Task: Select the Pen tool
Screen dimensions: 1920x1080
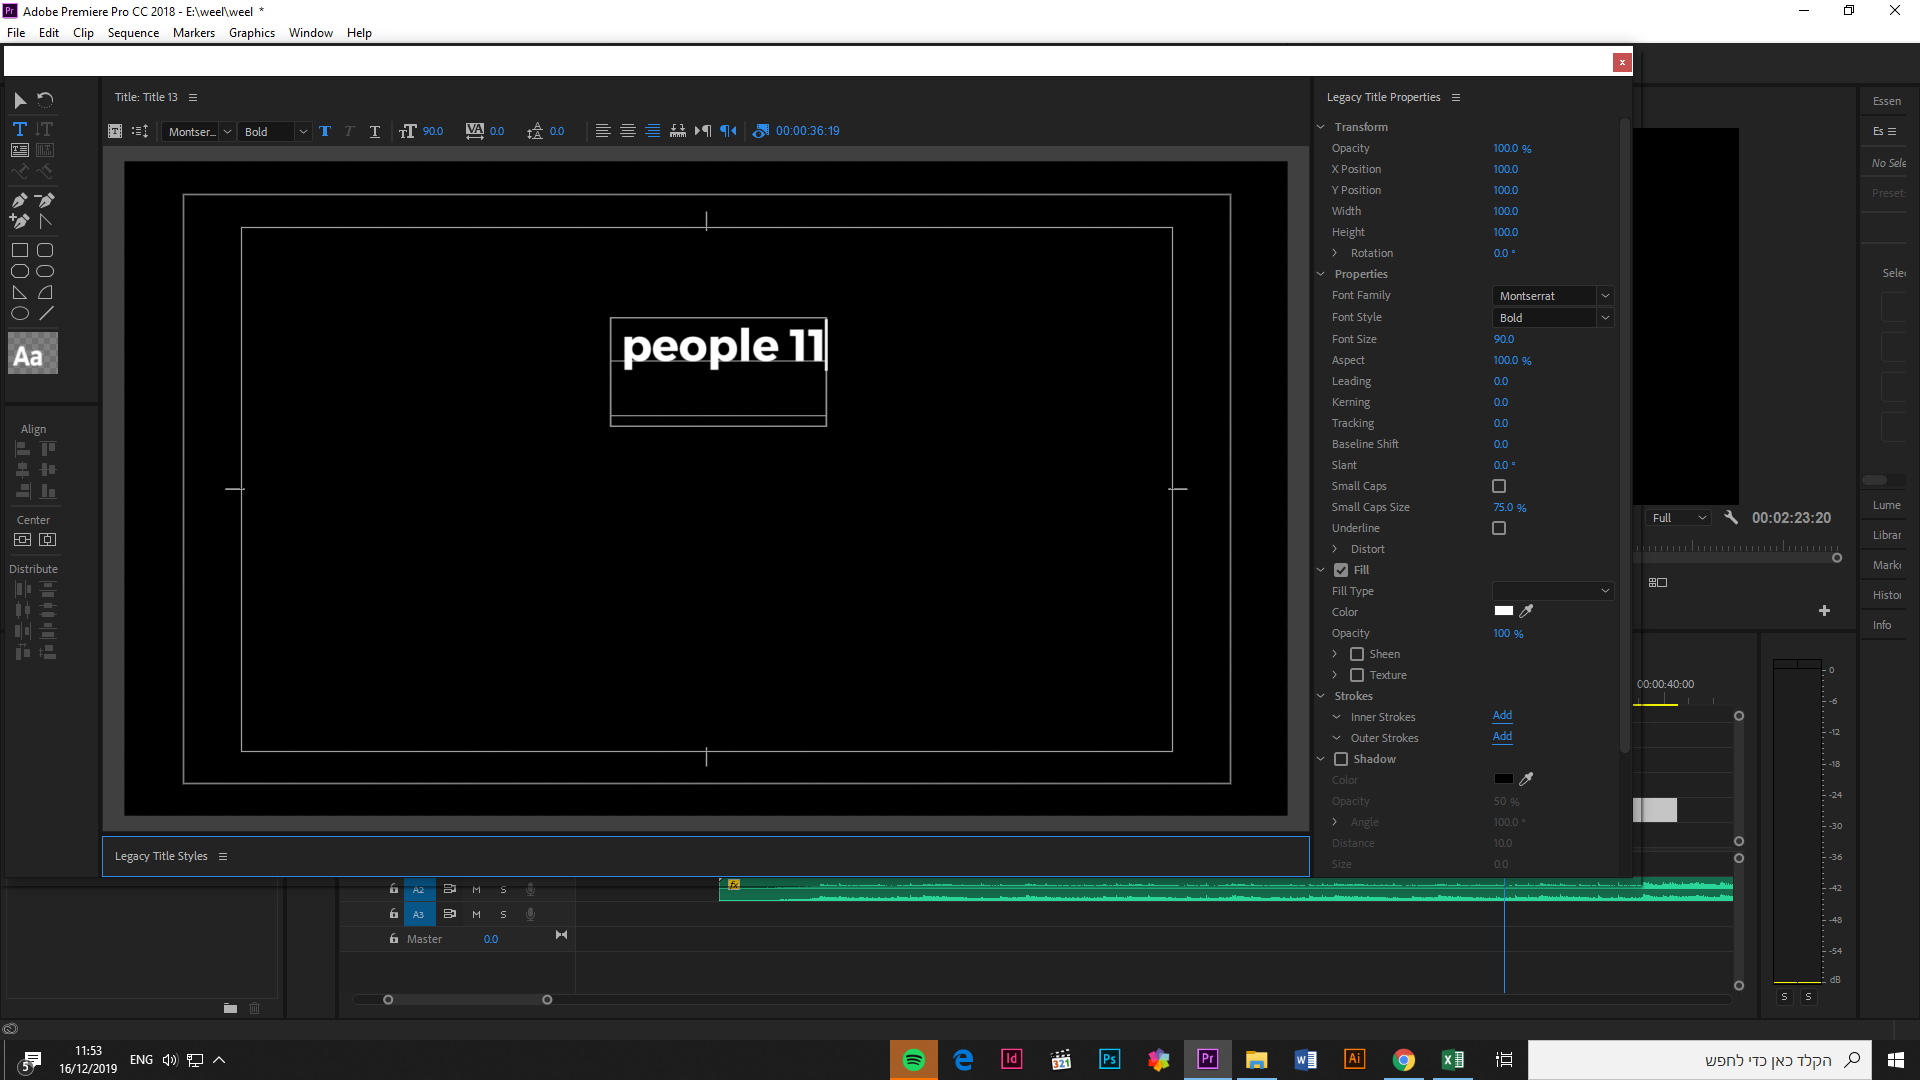Action: (x=20, y=200)
